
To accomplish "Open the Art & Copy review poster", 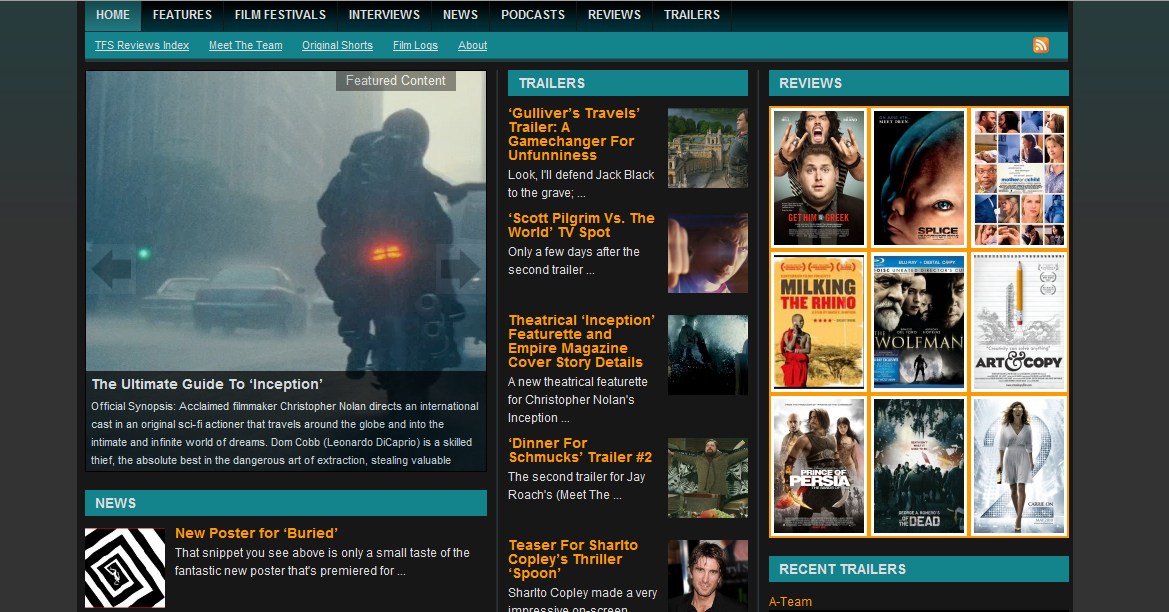I will pos(1019,321).
